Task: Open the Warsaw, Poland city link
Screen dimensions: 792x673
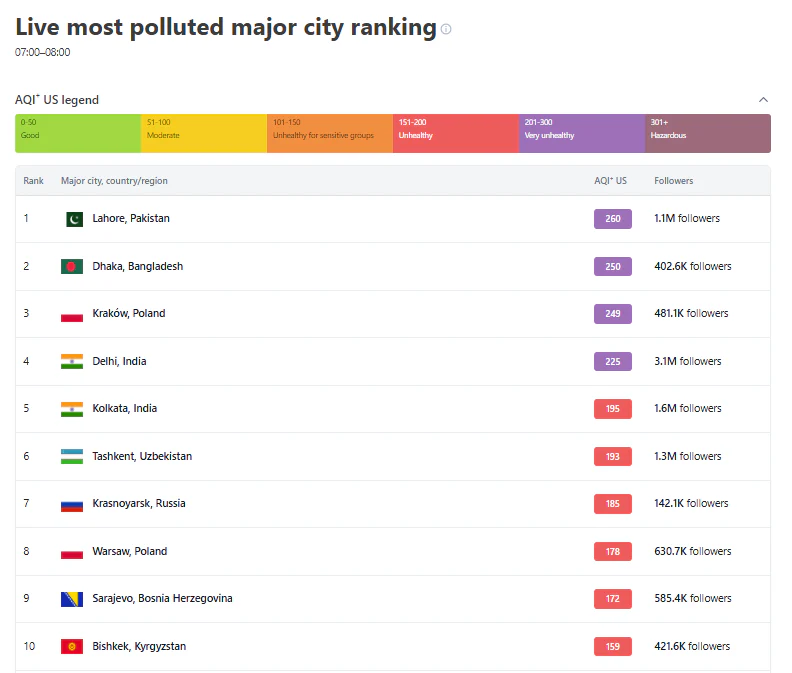Action: coord(130,551)
